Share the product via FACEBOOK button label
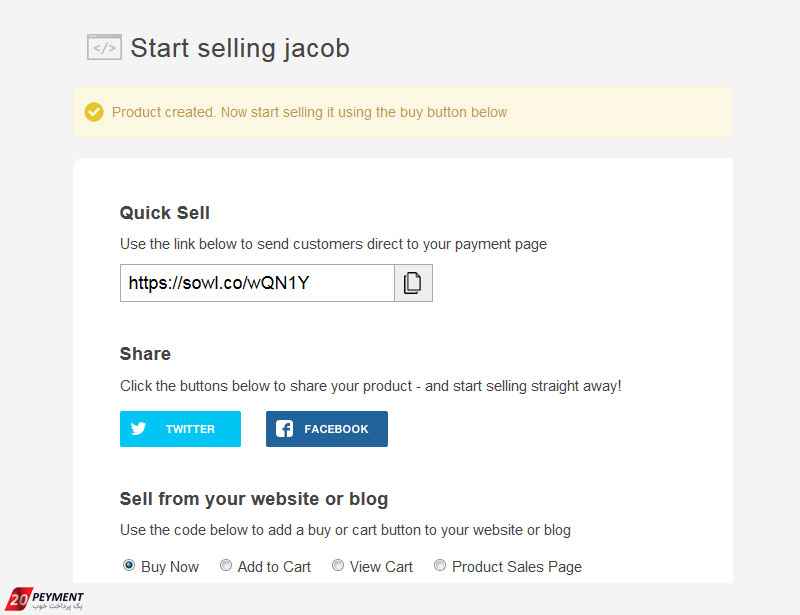 pyautogui.click(x=336, y=429)
